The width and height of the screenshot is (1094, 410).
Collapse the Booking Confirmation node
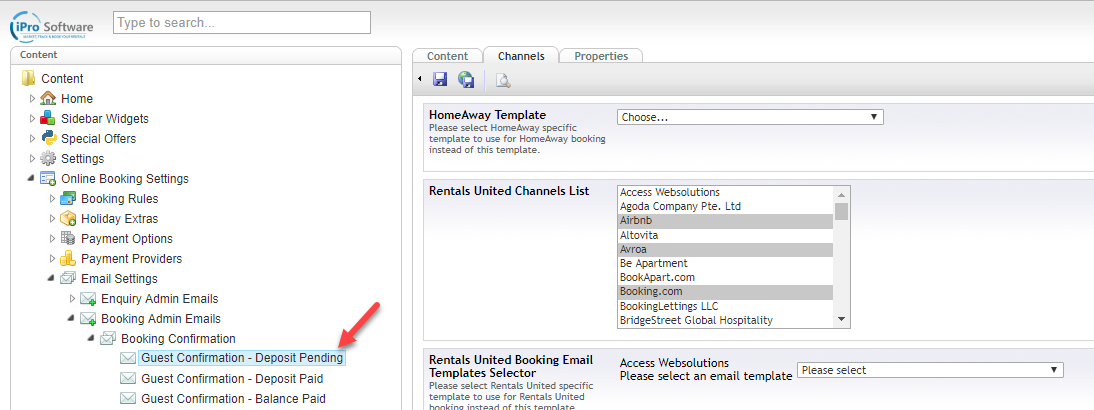[91, 338]
